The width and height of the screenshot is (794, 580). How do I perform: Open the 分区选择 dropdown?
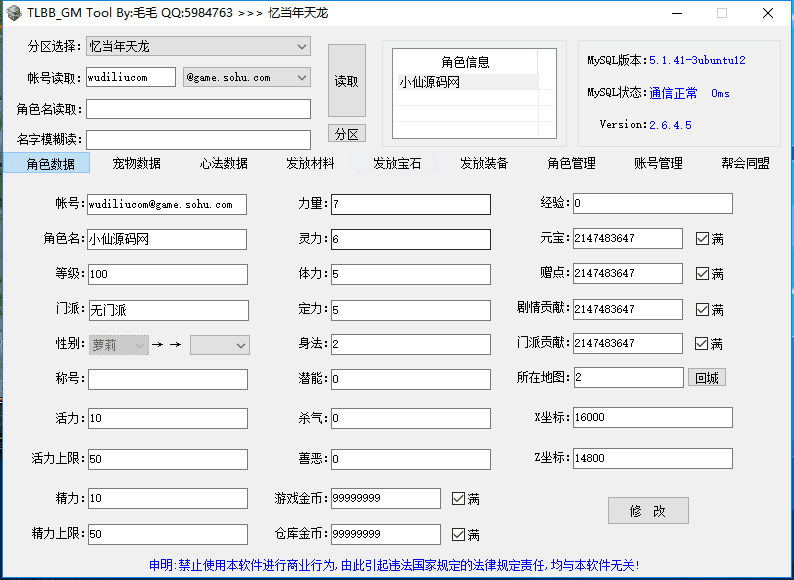click(198, 47)
